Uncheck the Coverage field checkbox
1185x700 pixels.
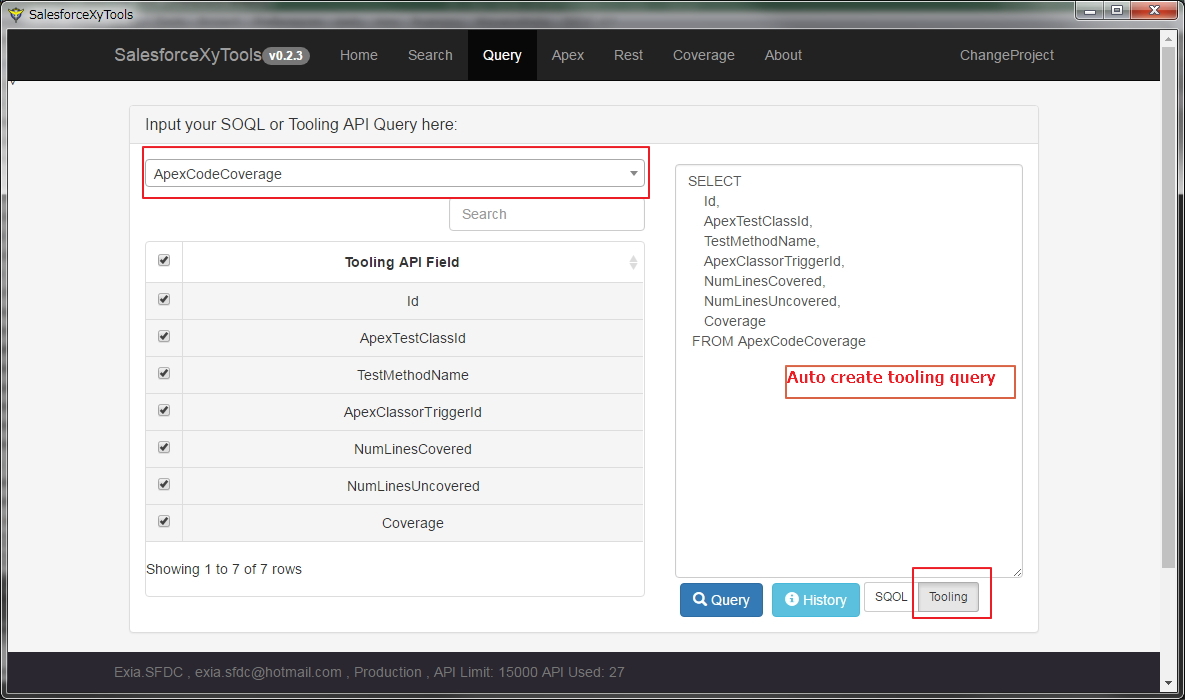click(x=164, y=522)
